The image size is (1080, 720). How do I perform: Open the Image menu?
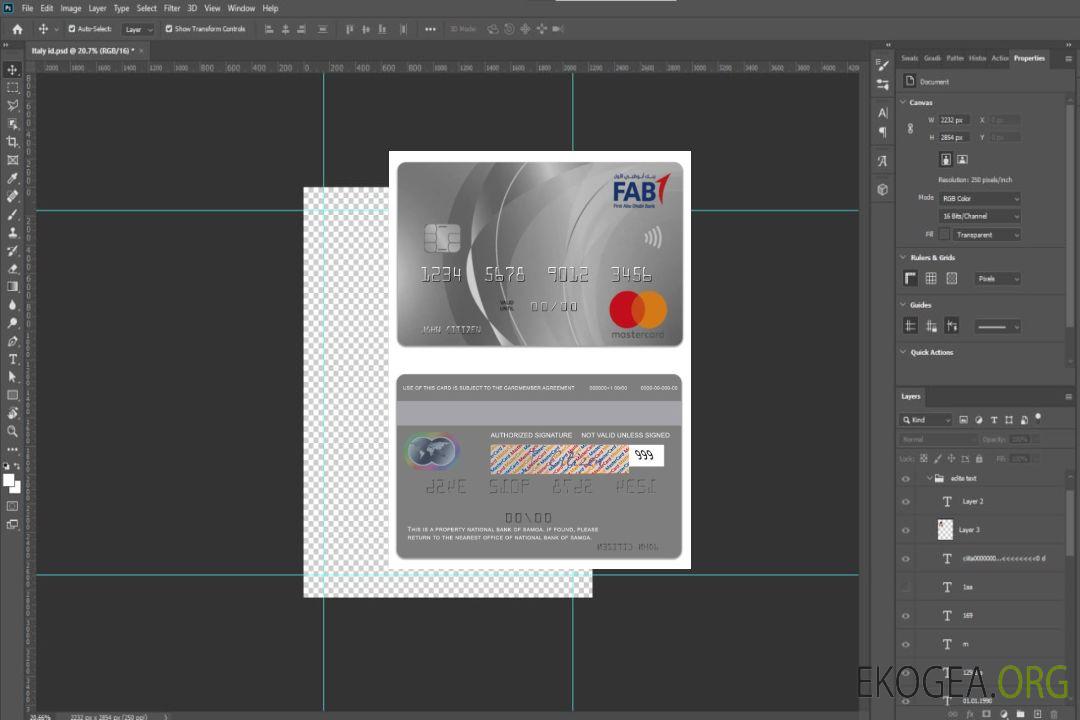tap(71, 8)
